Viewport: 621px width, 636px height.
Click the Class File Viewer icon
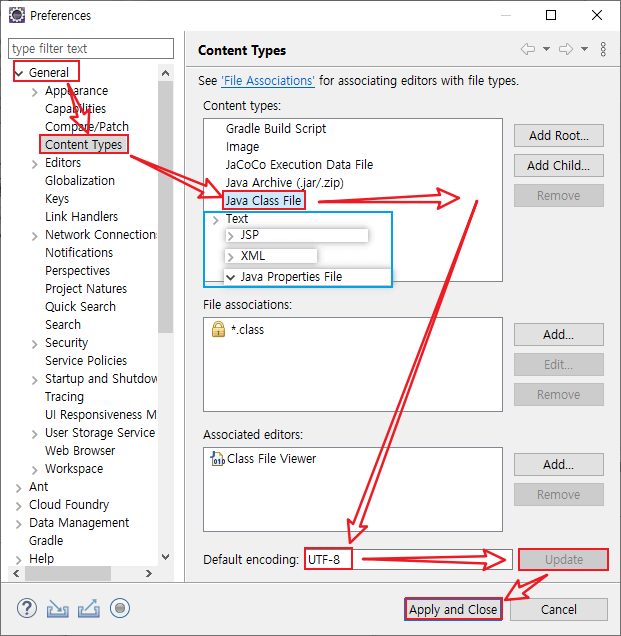coord(217,459)
